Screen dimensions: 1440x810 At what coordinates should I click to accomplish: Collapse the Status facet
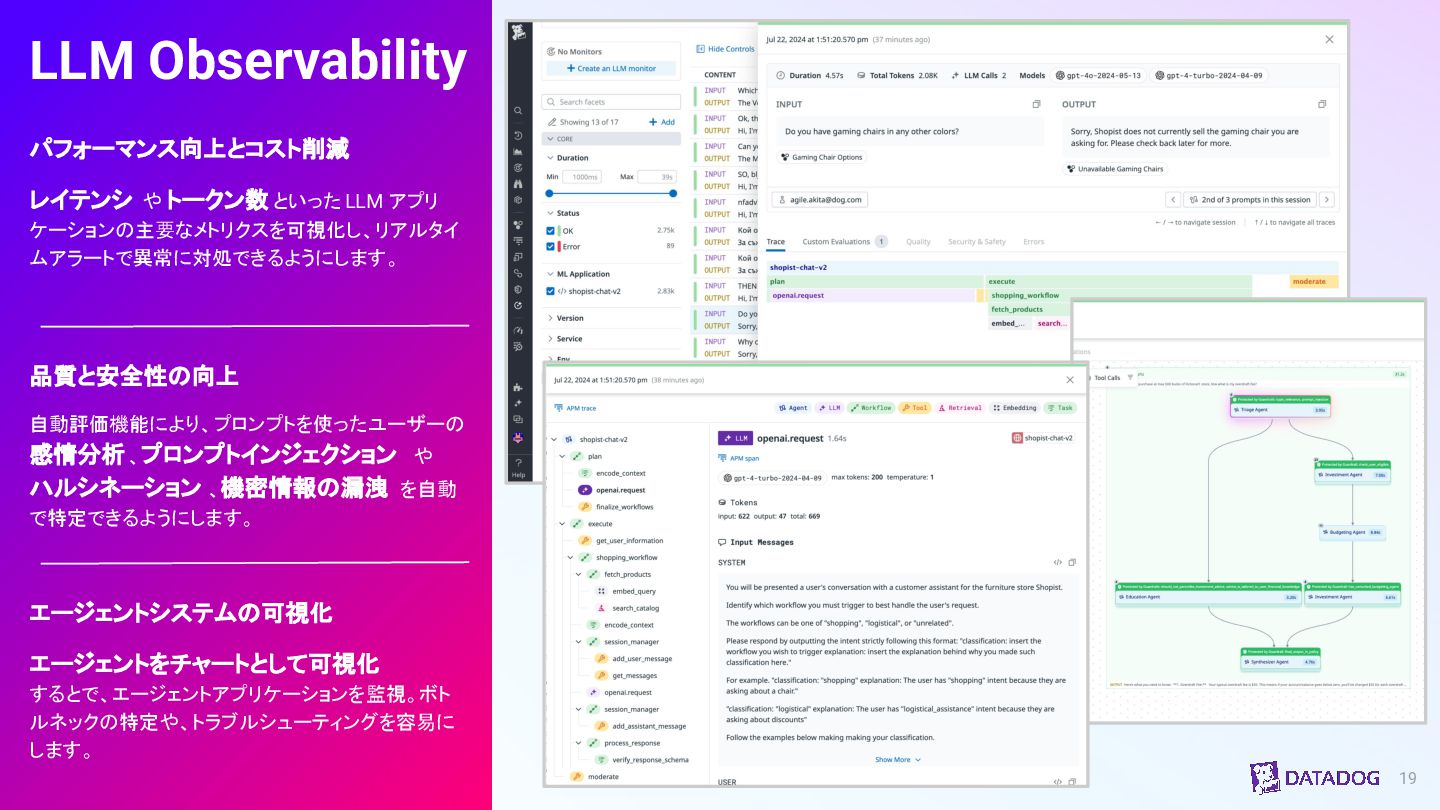(550, 213)
